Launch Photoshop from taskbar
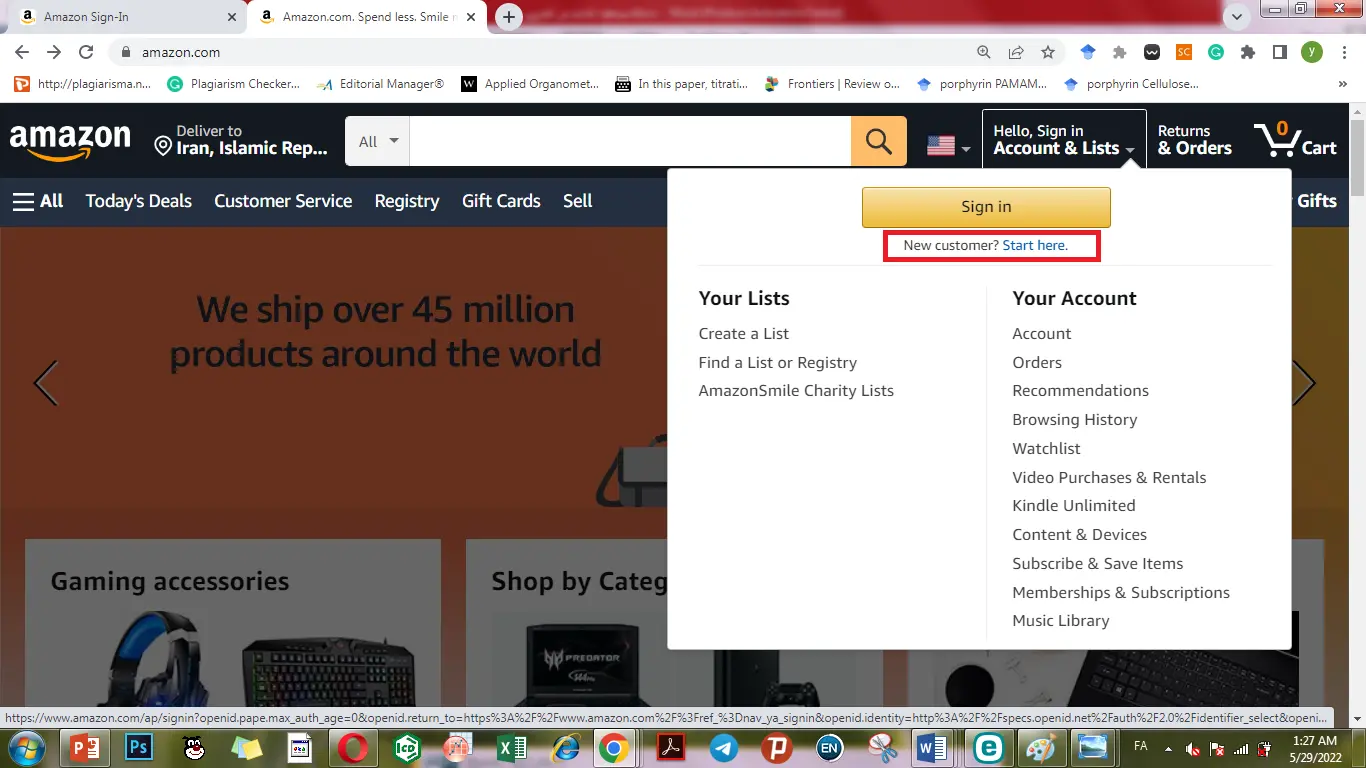This screenshot has width=1366, height=768. (138, 747)
